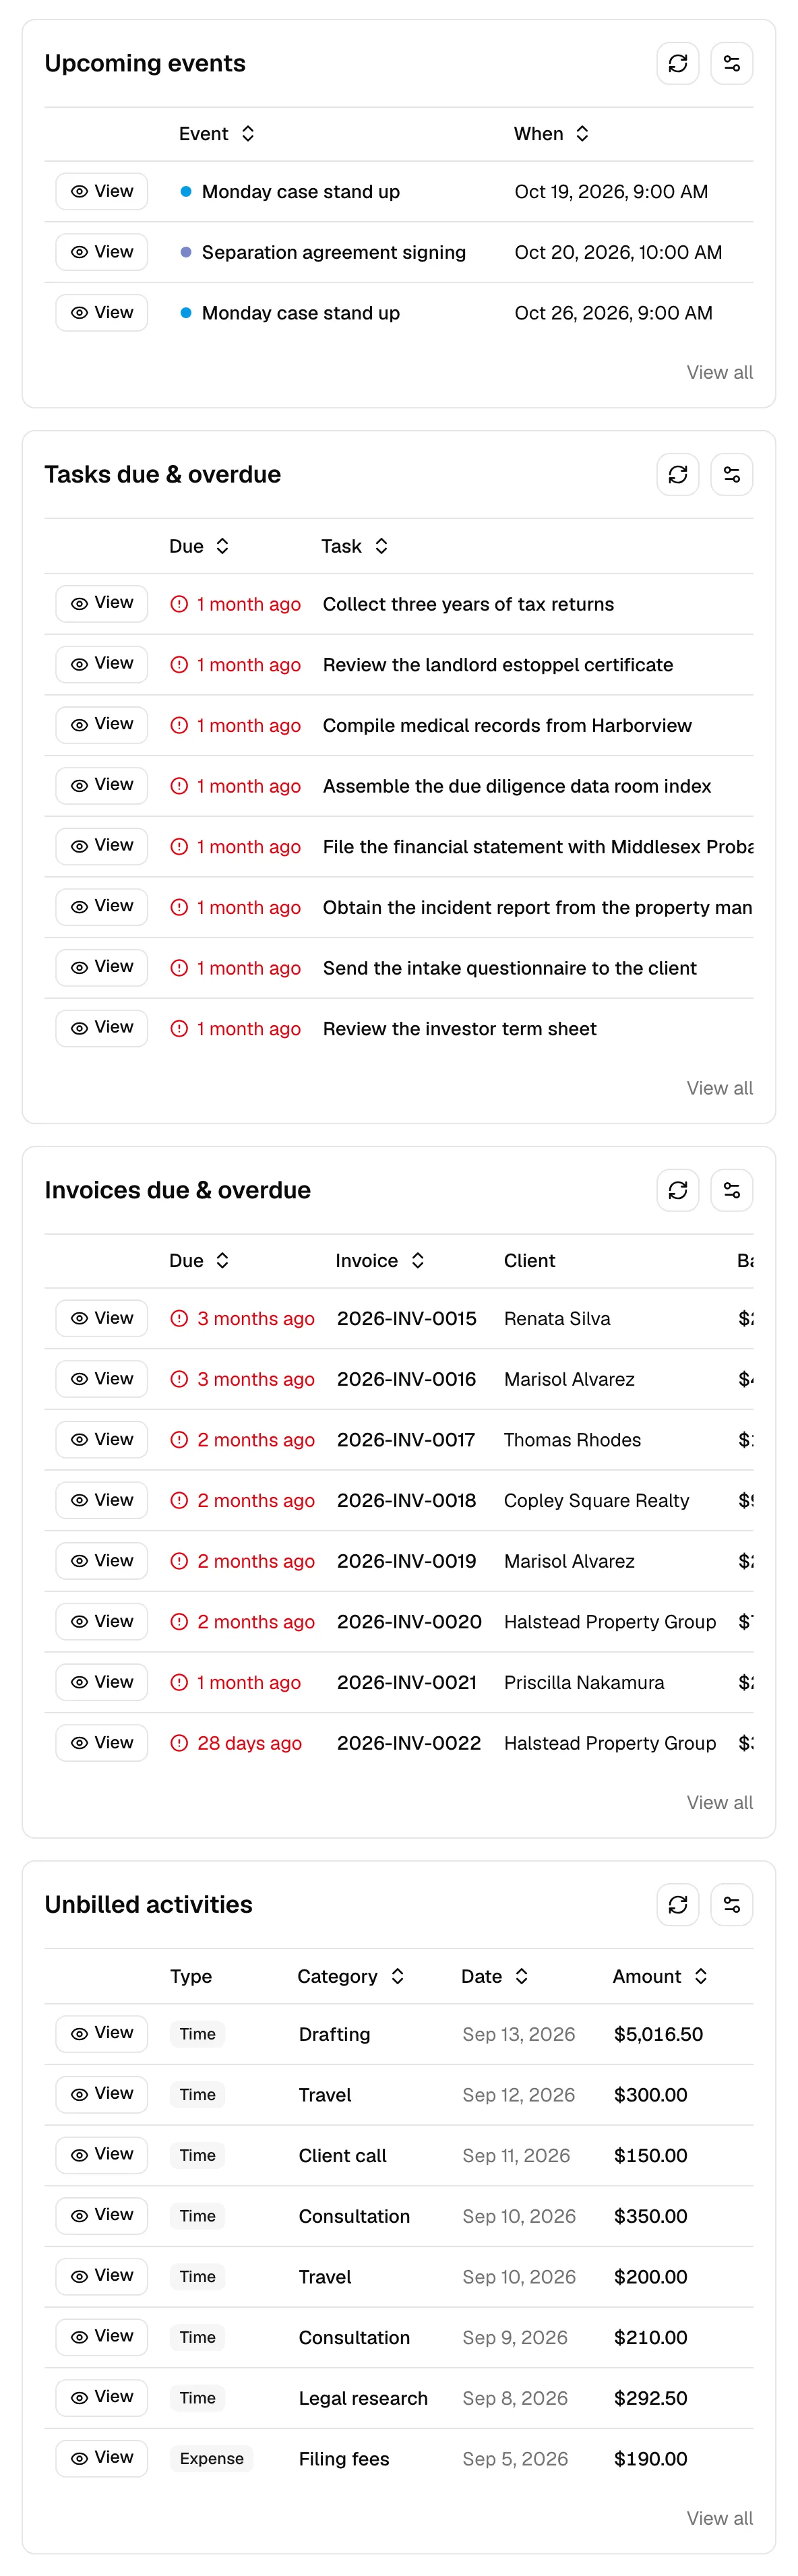Click client name Thomas Rhodes

coord(572,1440)
